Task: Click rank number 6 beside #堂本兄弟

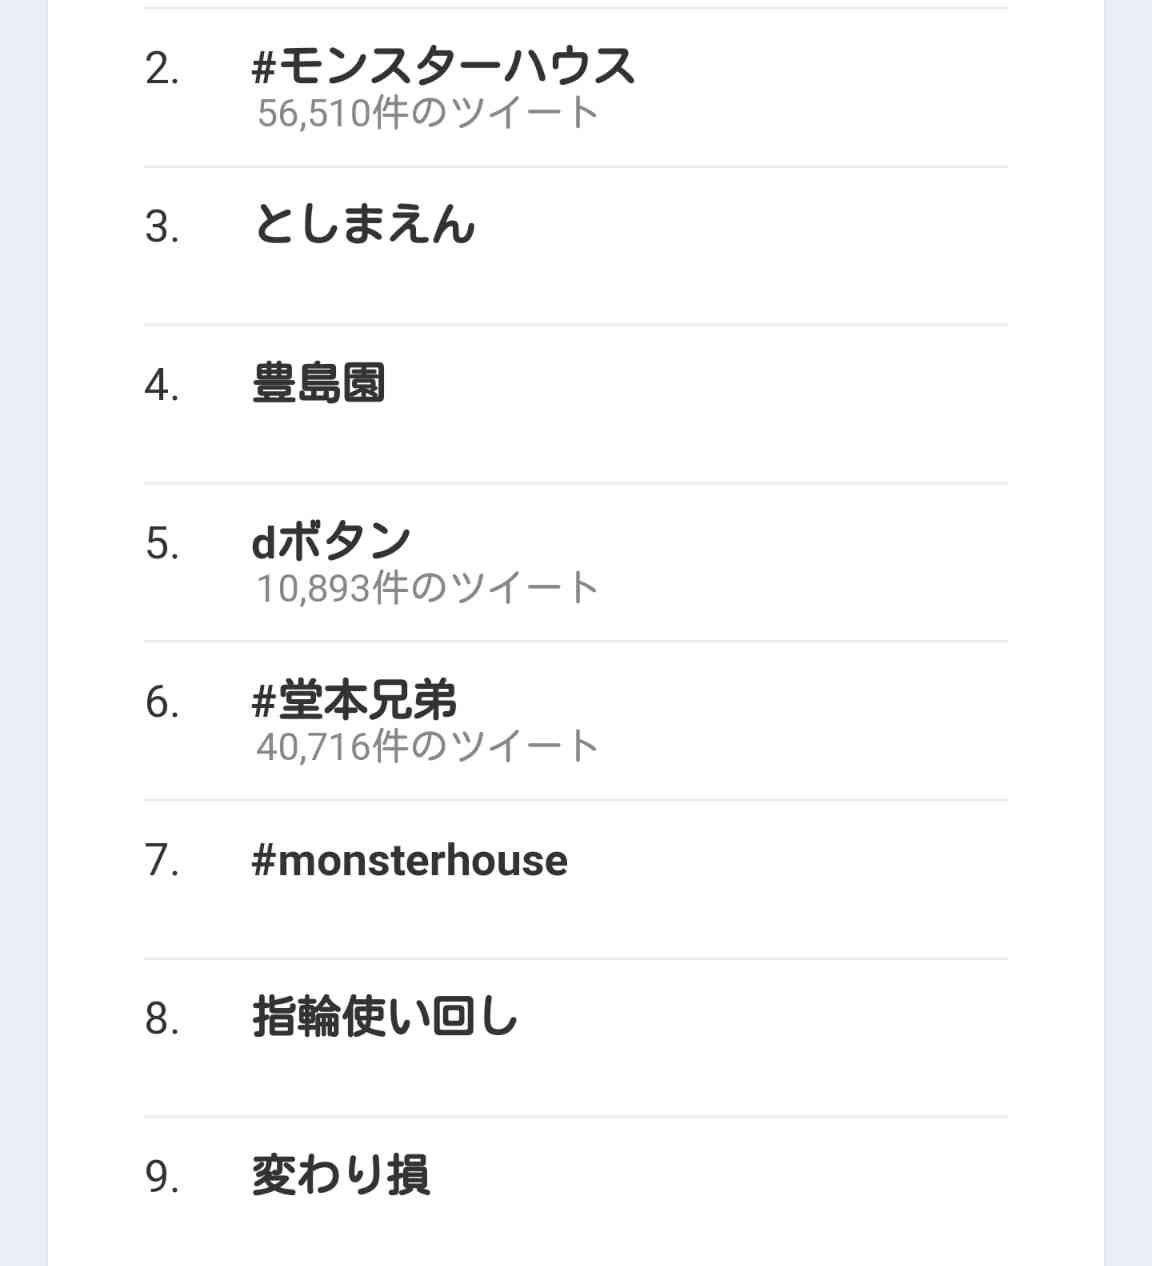Action: (x=162, y=702)
